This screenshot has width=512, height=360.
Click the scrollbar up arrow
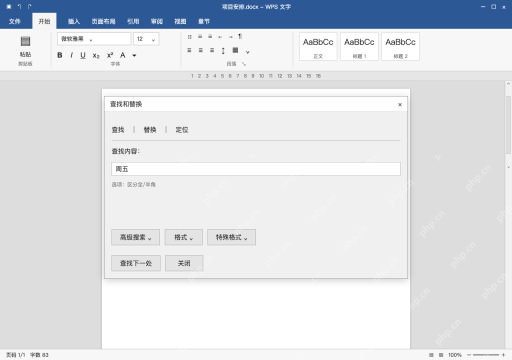click(x=508, y=84)
